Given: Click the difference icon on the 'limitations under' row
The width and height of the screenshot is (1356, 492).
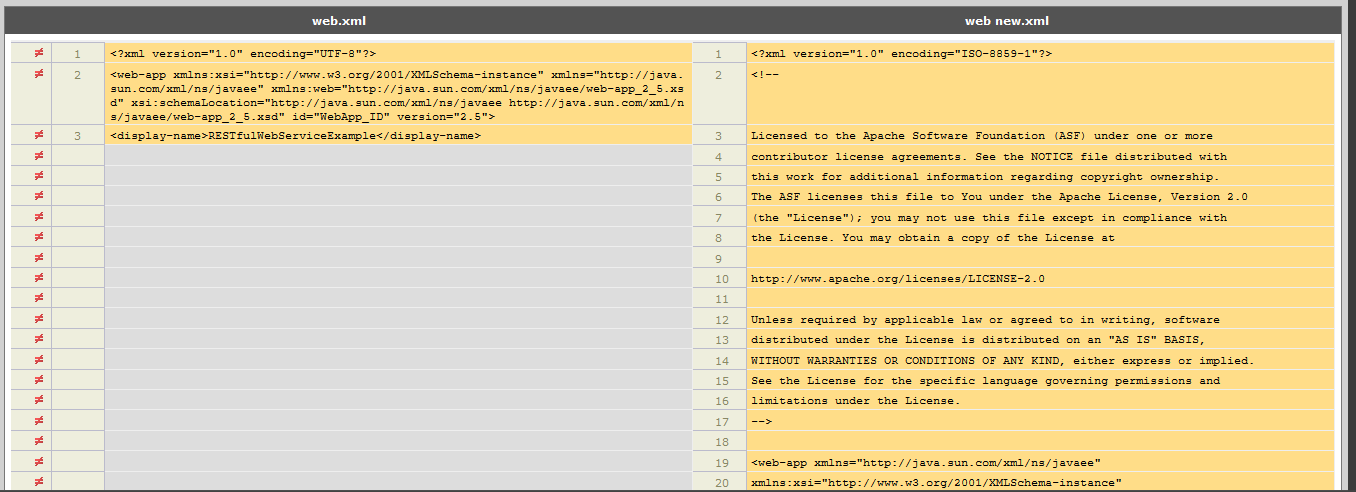Looking at the screenshot, I should tap(39, 400).
